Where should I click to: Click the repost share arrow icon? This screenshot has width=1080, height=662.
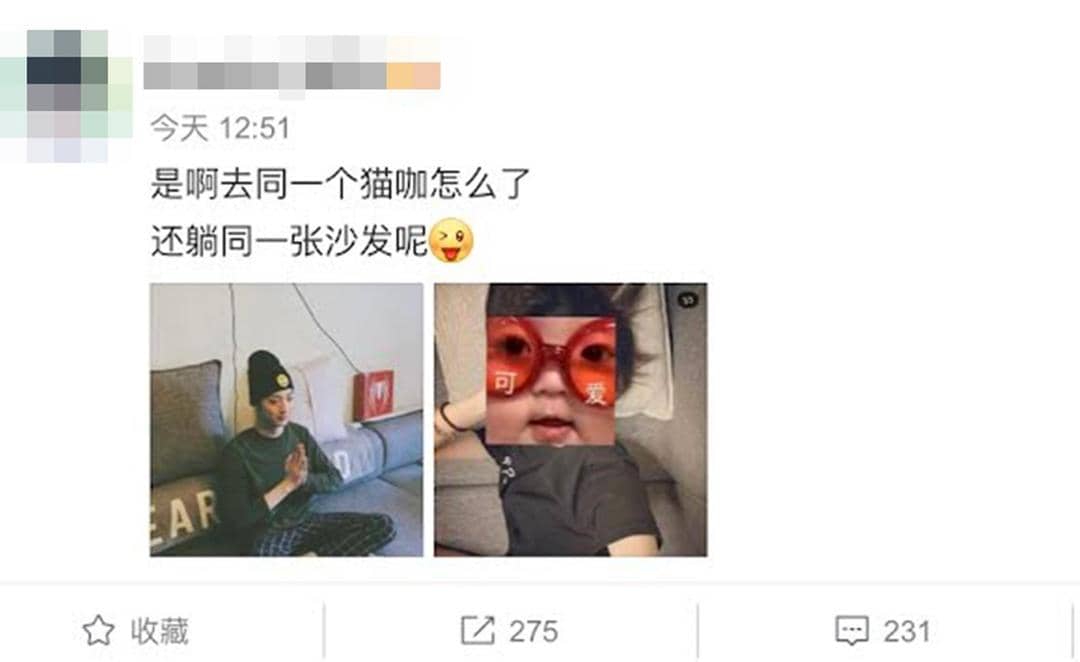(477, 630)
